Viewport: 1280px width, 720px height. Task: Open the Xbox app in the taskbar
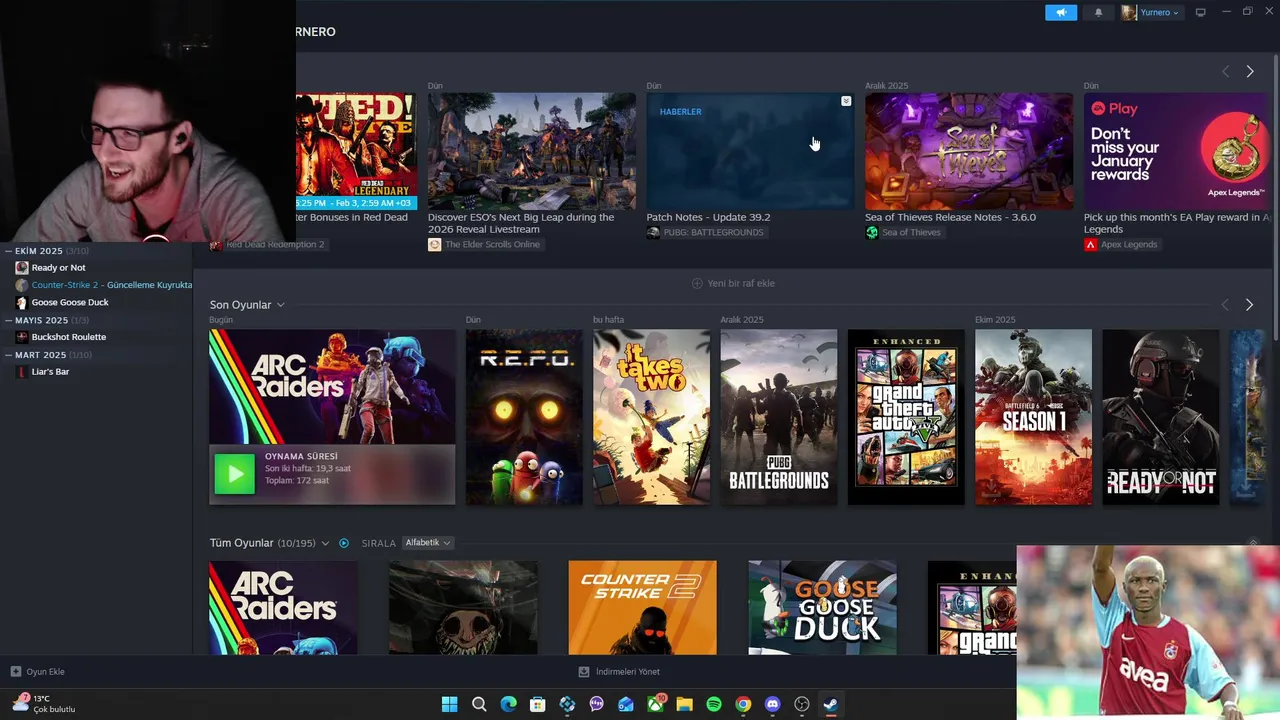655,704
